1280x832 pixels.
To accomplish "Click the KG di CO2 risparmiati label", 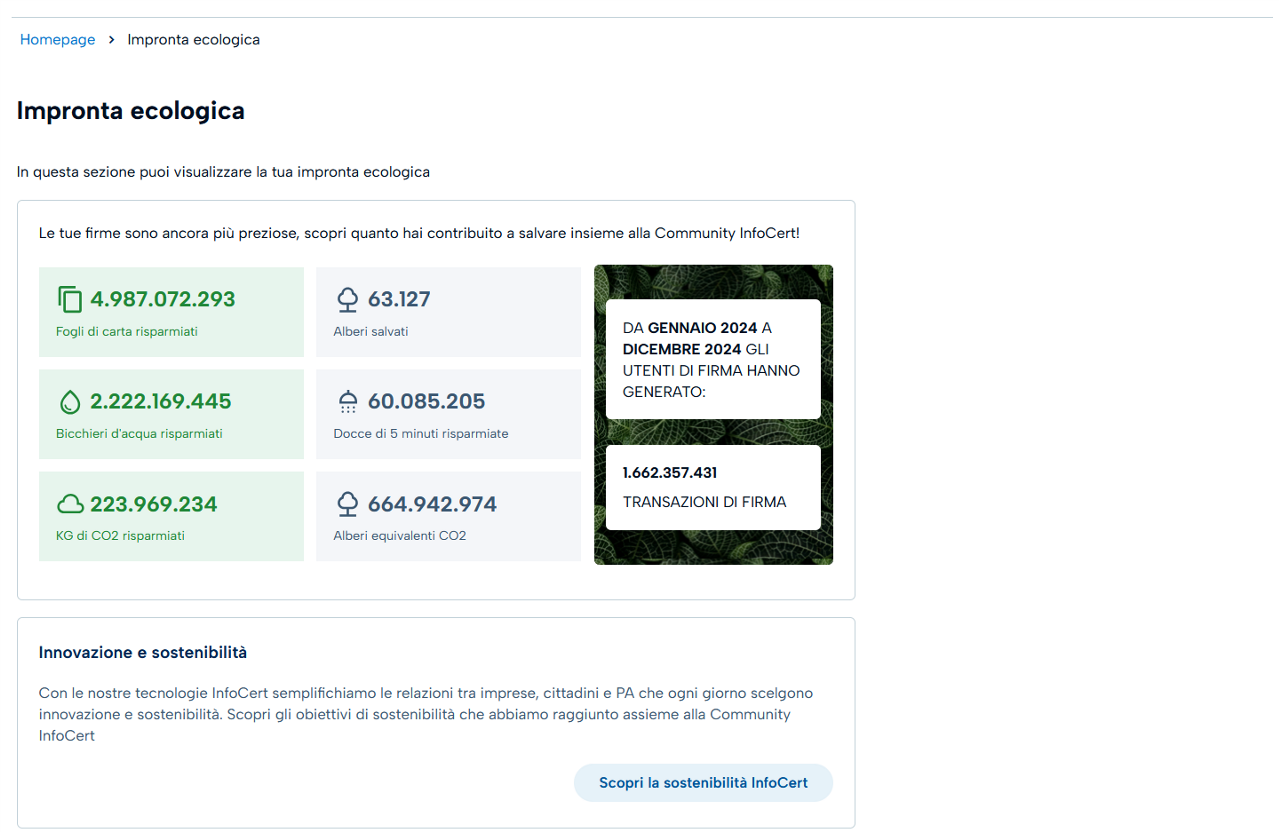I will click(x=120, y=536).
